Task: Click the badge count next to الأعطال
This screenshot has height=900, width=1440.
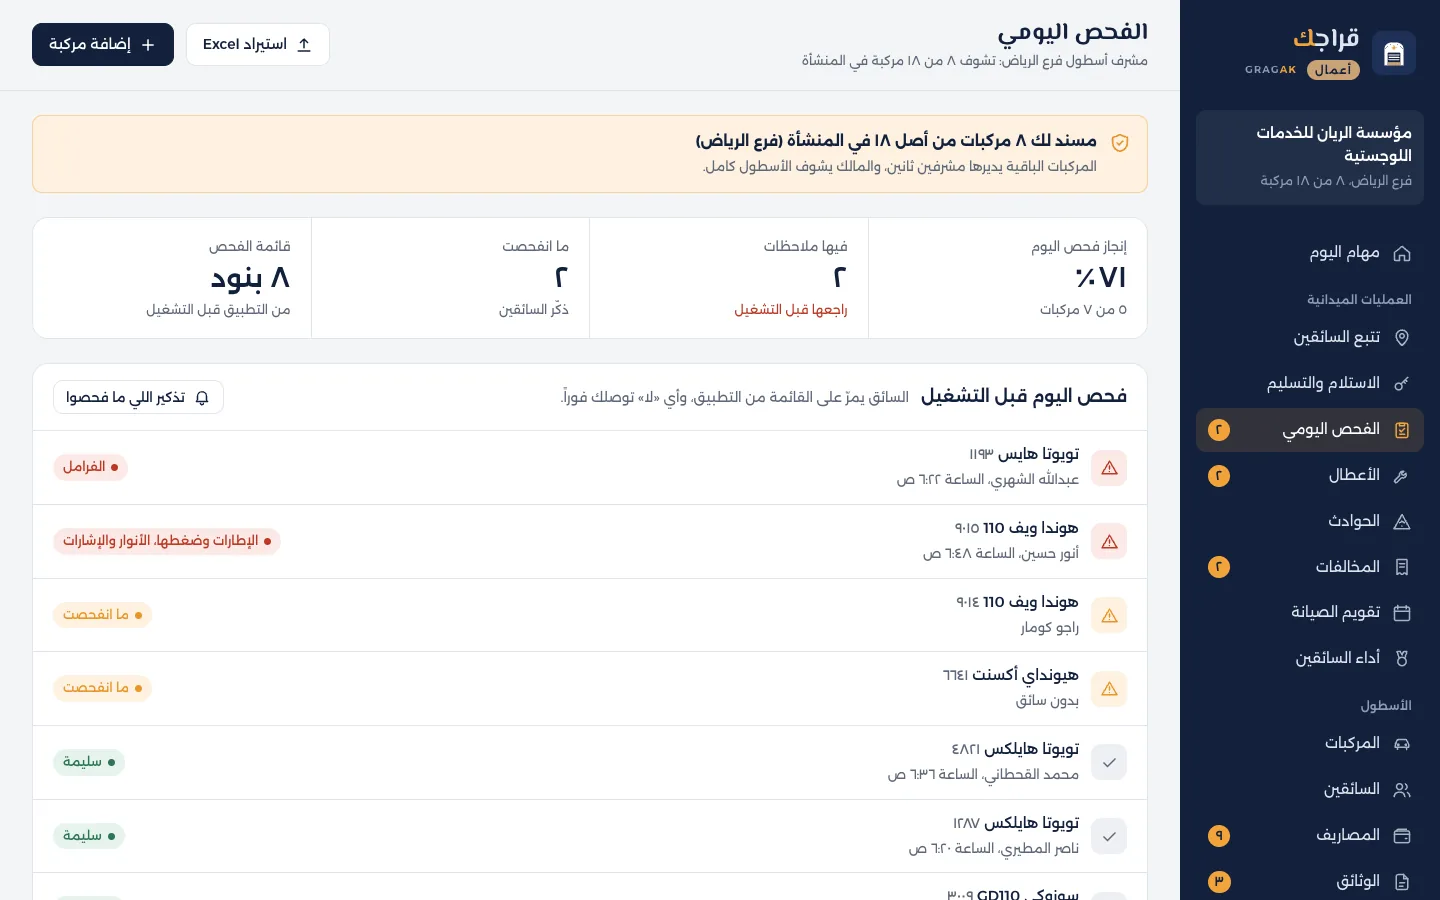Action: pos(1219,476)
